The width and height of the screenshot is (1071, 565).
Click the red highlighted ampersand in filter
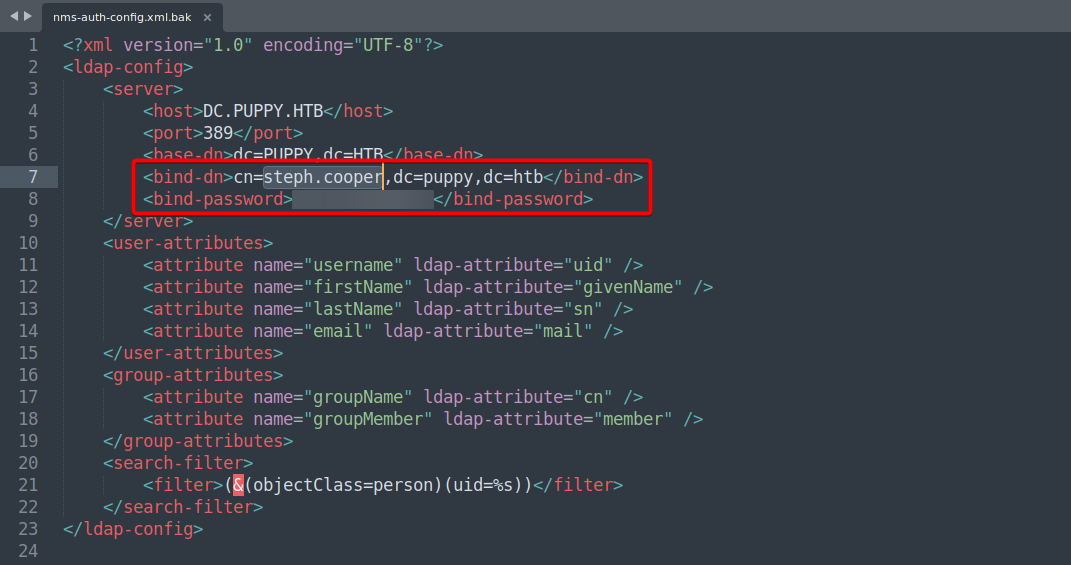pos(238,485)
